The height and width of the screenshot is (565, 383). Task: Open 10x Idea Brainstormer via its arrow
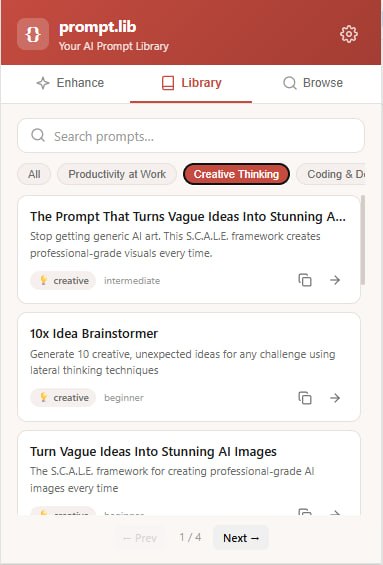point(335,398)
